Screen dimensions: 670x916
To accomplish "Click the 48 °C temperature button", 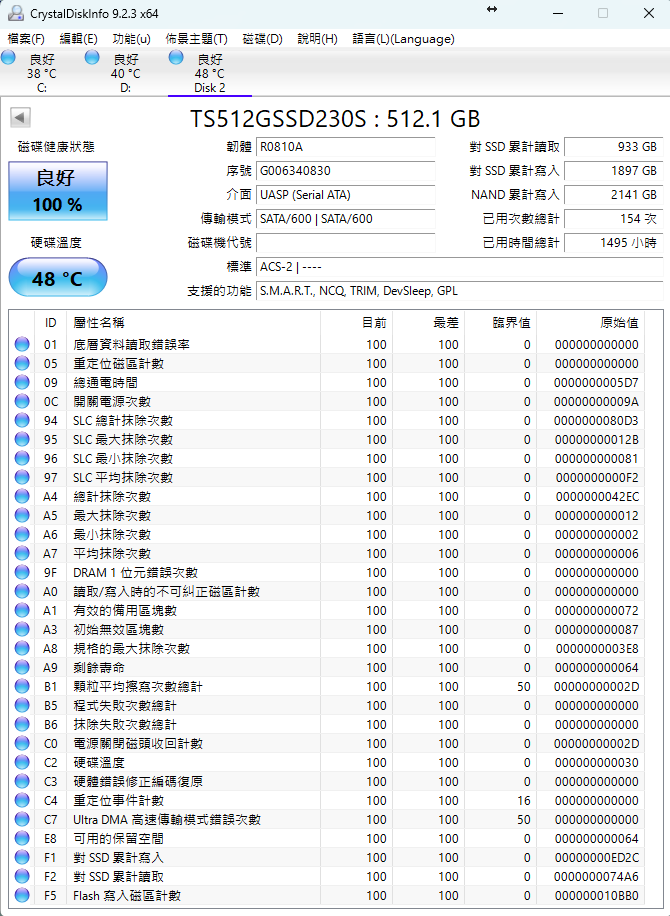I will [x=58, y=278].
